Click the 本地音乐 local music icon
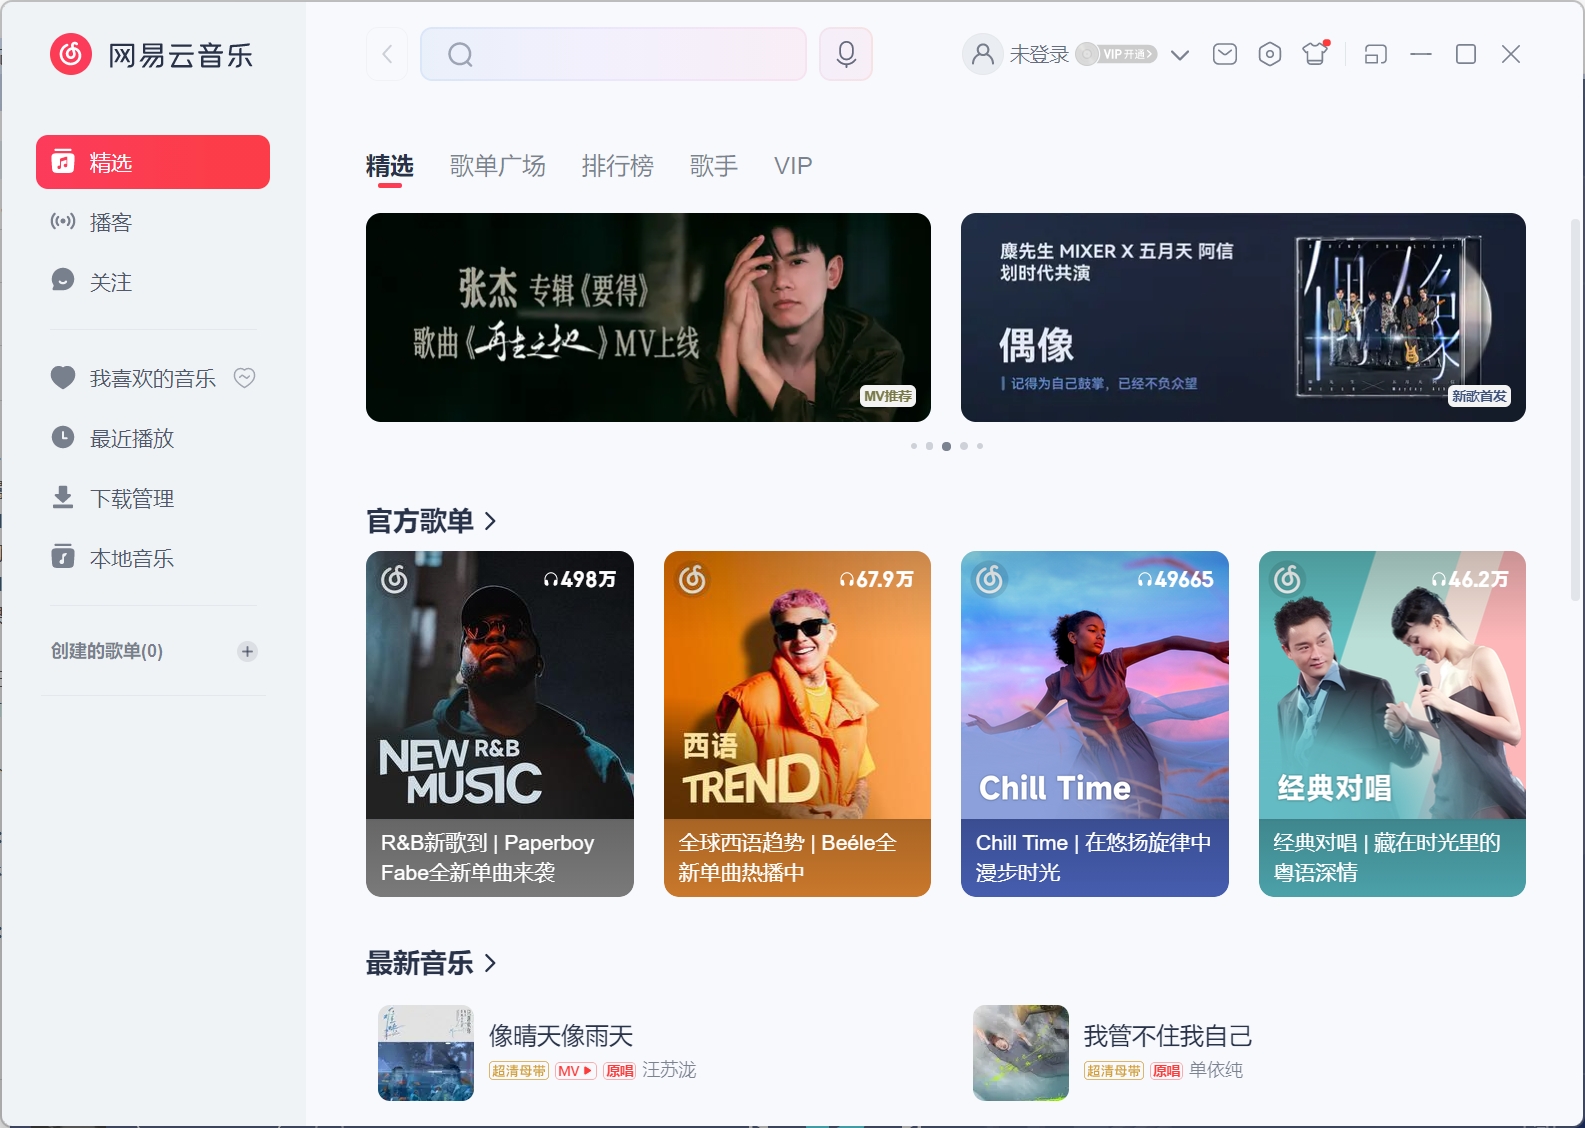The width and height of the screenshot is (1585, 1128). (63, 557)
